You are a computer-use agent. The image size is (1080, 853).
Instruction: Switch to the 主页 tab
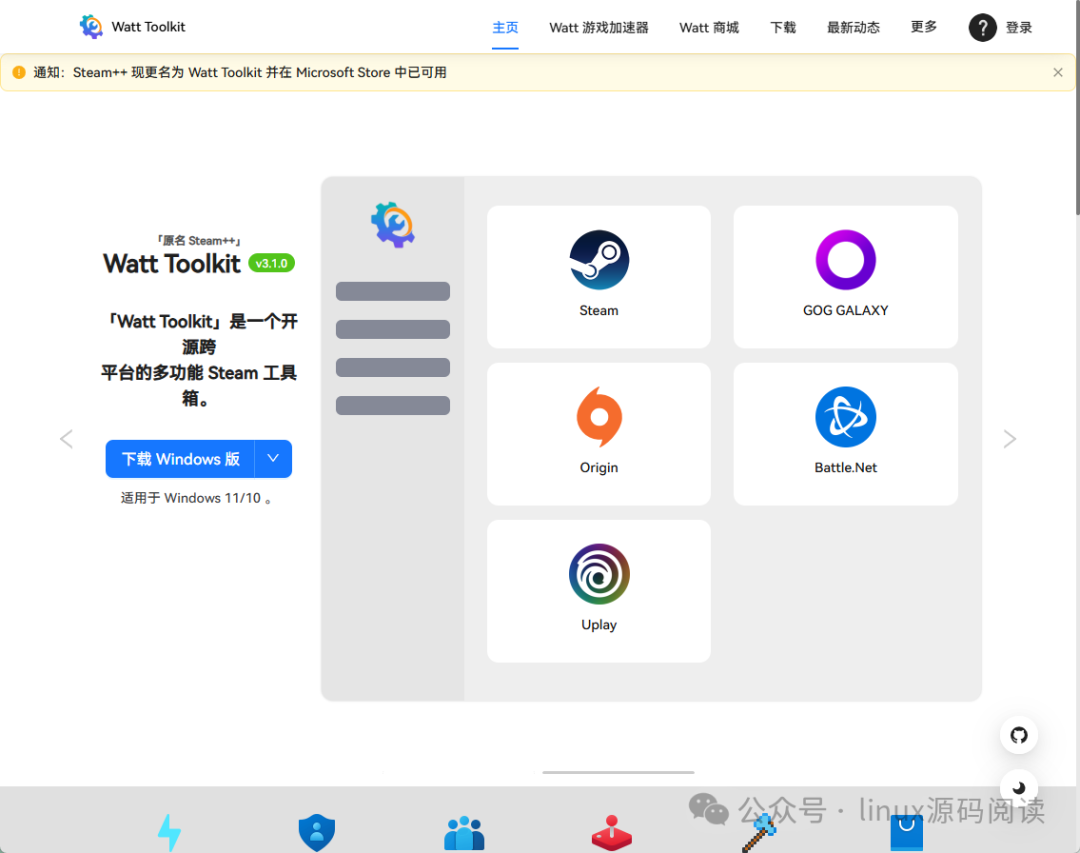(x=505, y=28)
